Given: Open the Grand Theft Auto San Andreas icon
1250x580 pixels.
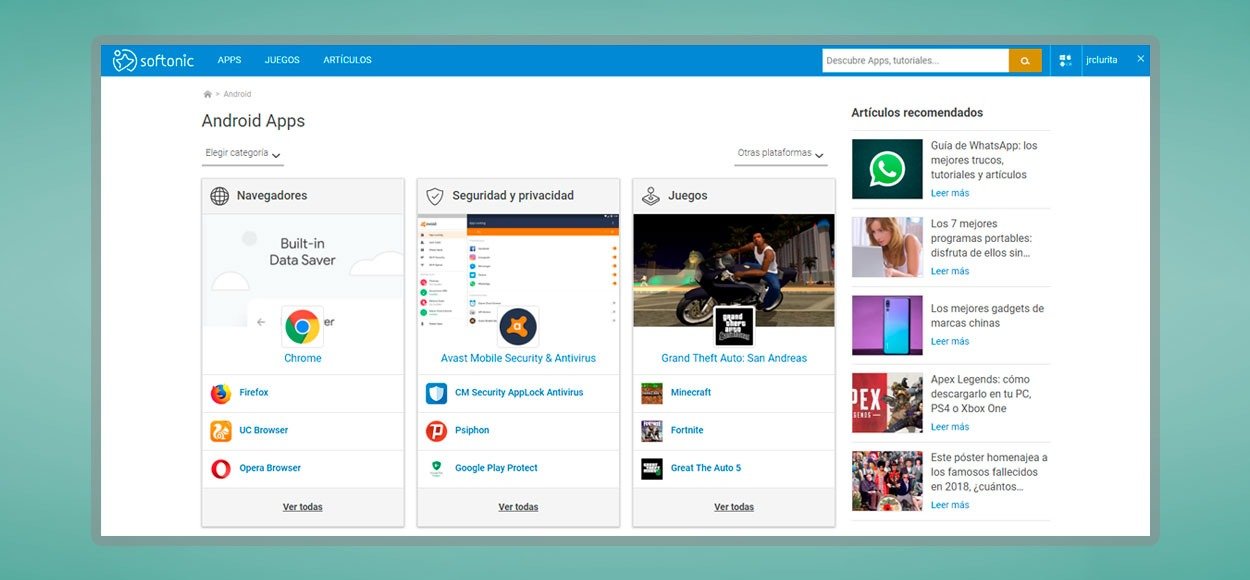Looking at the screenshot, I should pyautogui.click(x=734, y=327).
